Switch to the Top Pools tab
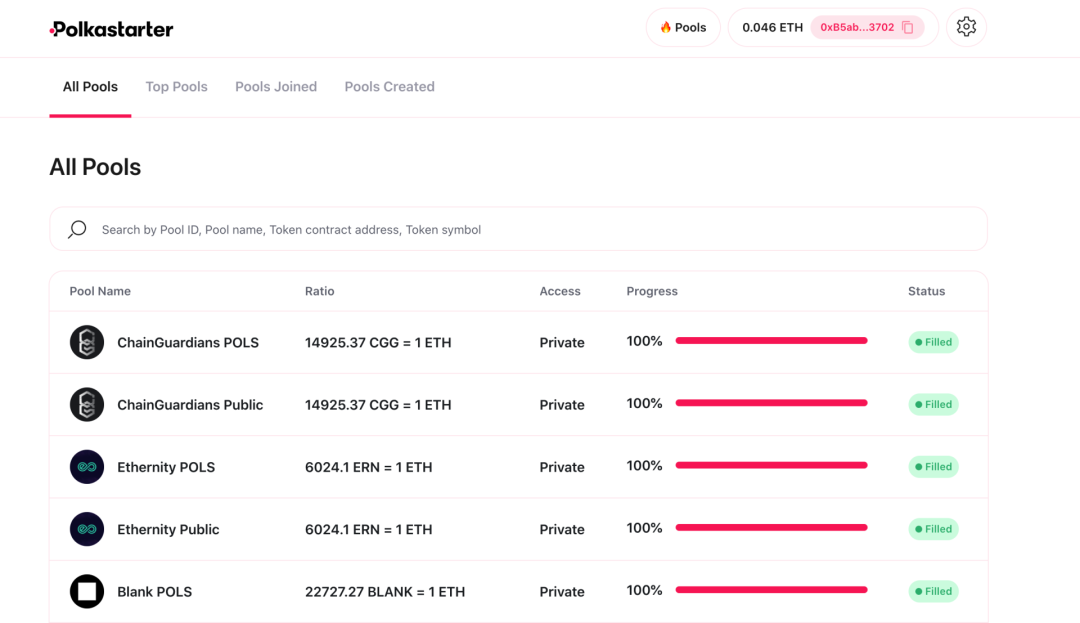Screen dimensions: 1080x623 pos(176,87)
